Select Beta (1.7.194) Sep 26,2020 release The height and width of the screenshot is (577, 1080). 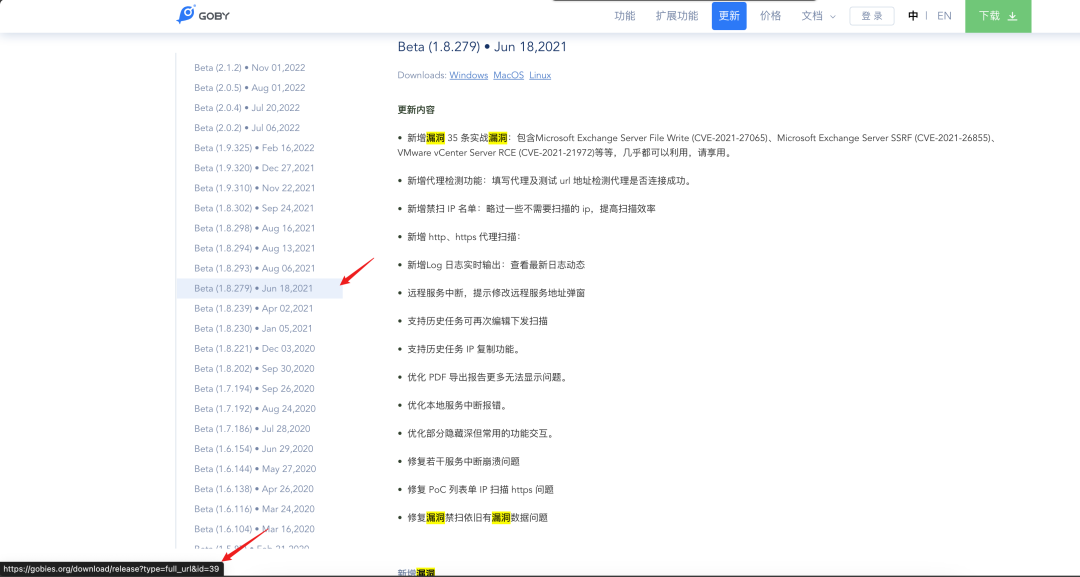pos(254,388)
